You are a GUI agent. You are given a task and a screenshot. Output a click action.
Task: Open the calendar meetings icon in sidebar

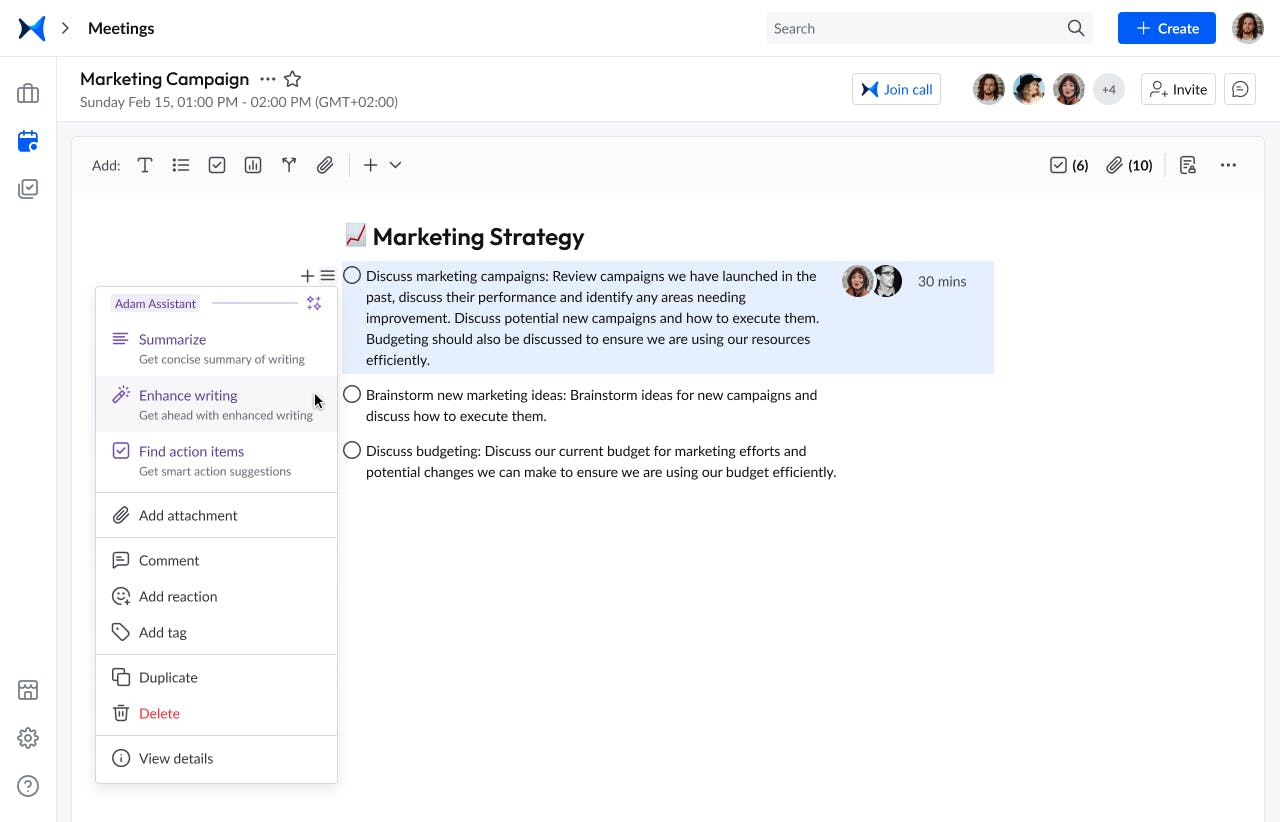click(28, 141)
